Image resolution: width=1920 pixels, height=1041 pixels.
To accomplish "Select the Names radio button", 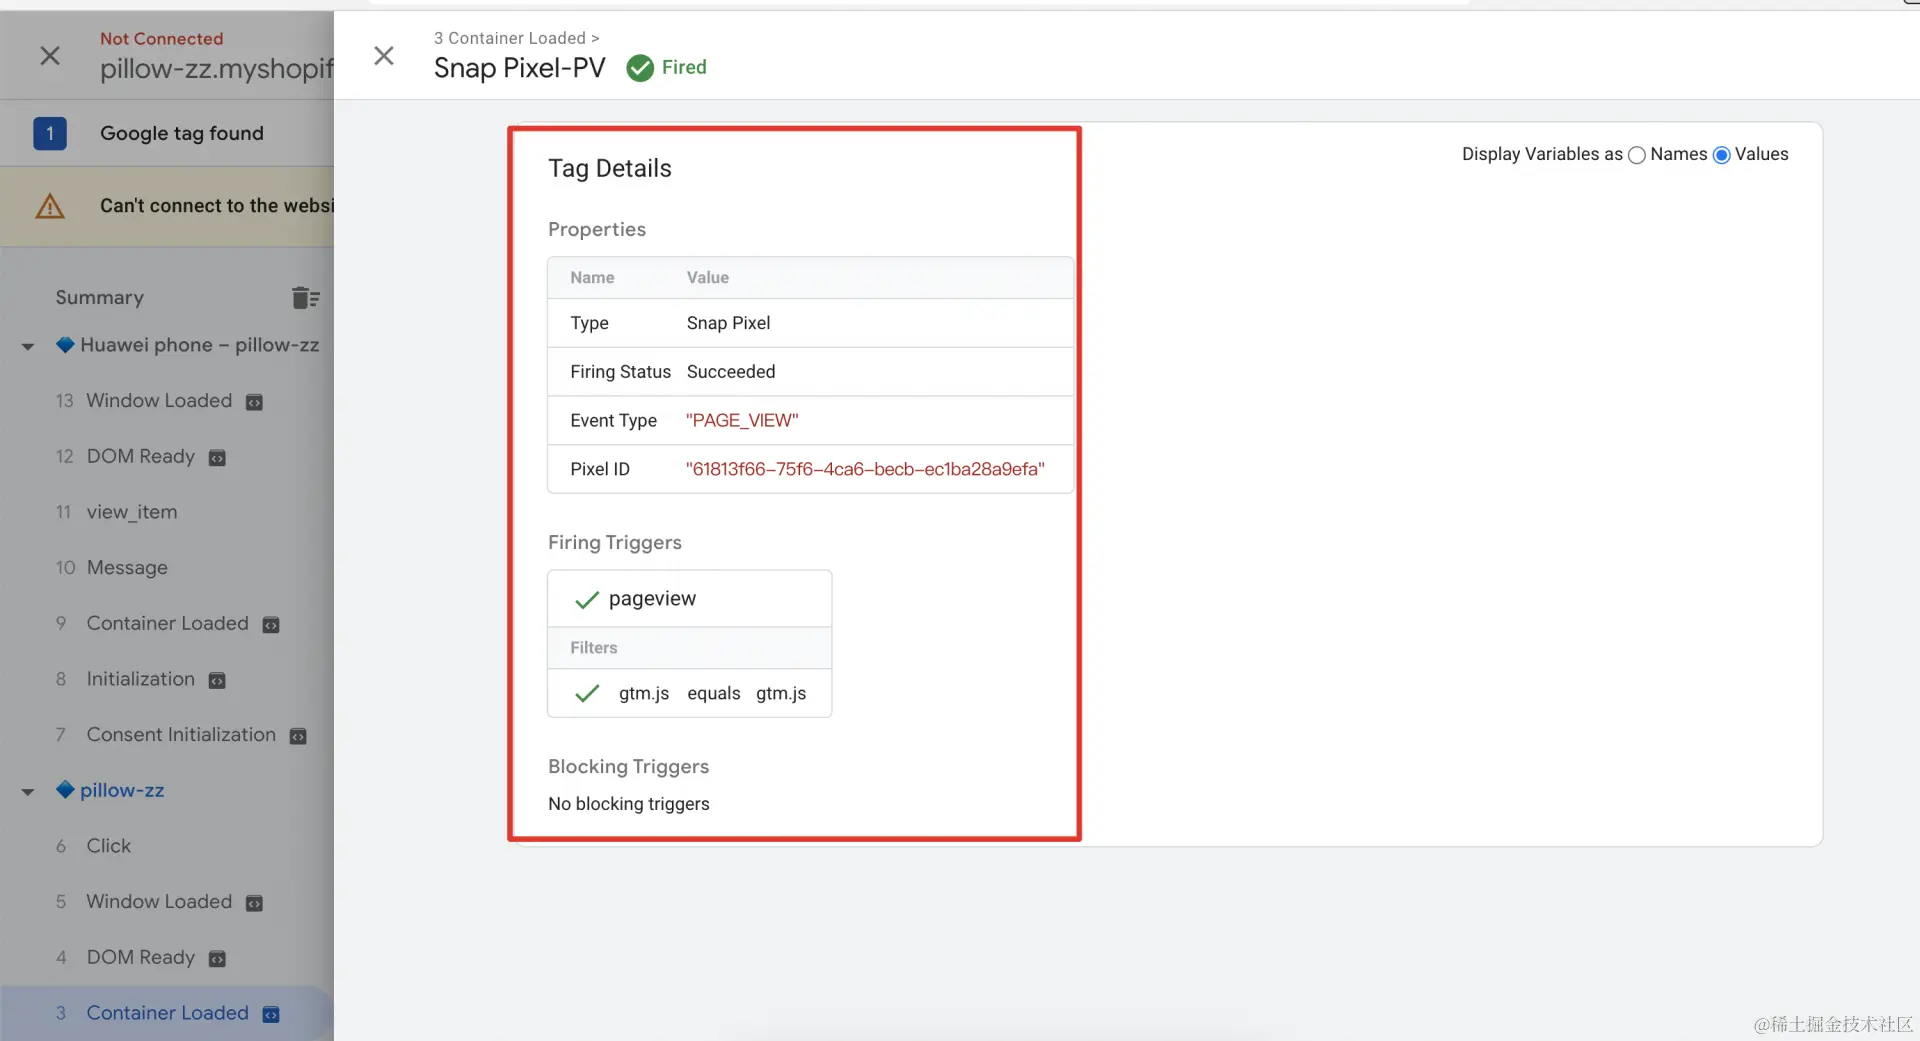I will tap(1637, 155).
